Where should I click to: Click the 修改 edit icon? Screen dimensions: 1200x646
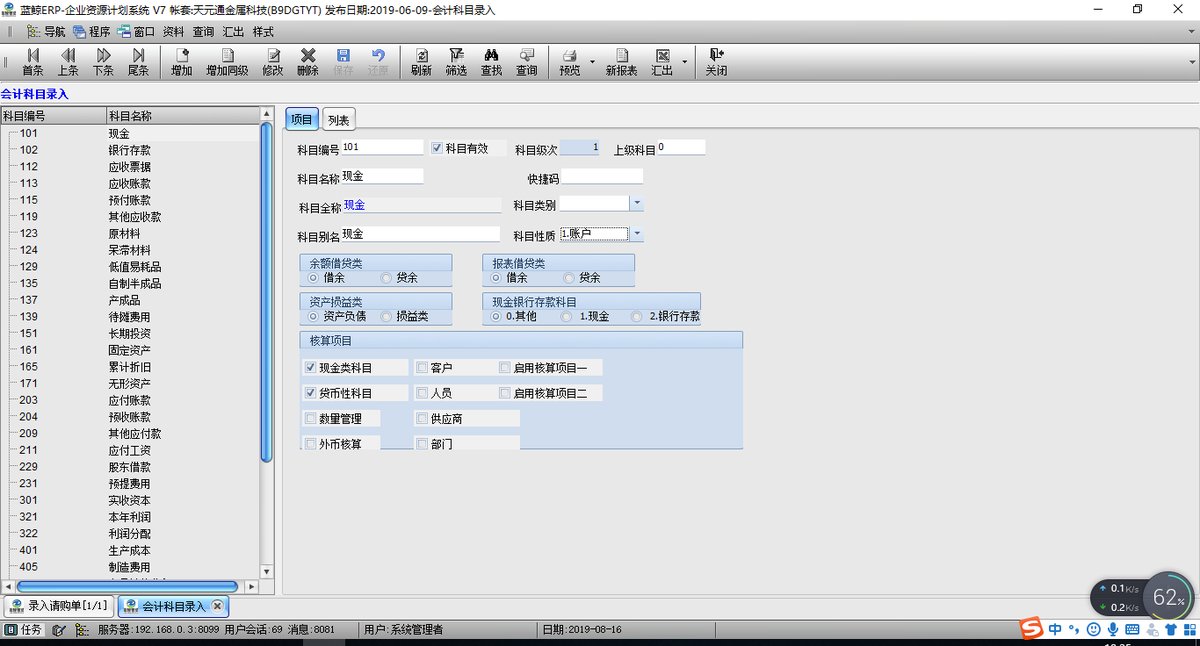(x=273, y=62)
